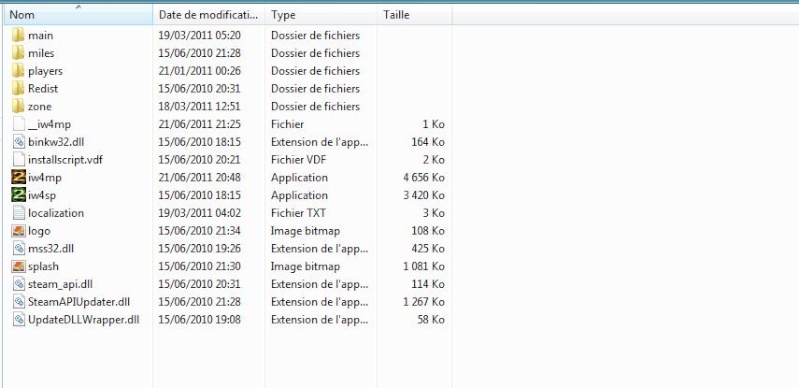Select the file name main
Viewport: 799px width, 388px height.
(x=41, y=36)
